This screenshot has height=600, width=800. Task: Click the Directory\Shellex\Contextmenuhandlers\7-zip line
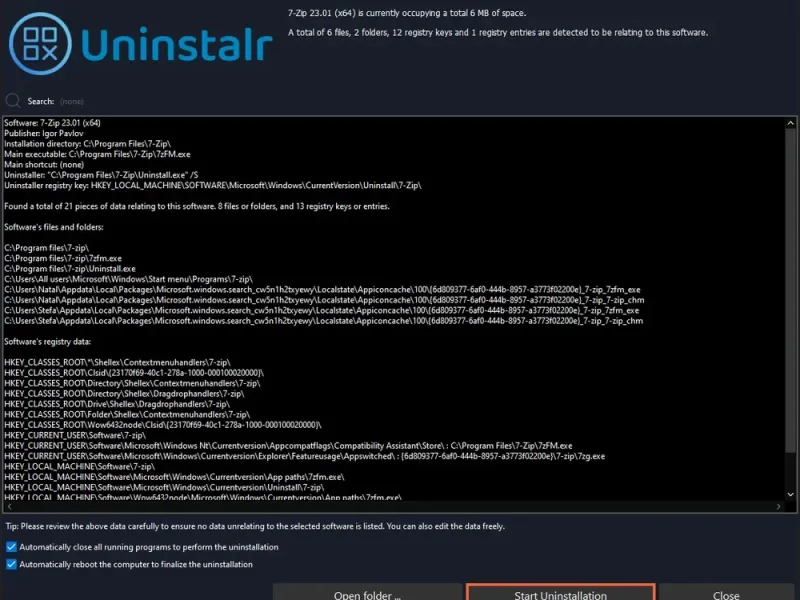[x=132, y=383]
